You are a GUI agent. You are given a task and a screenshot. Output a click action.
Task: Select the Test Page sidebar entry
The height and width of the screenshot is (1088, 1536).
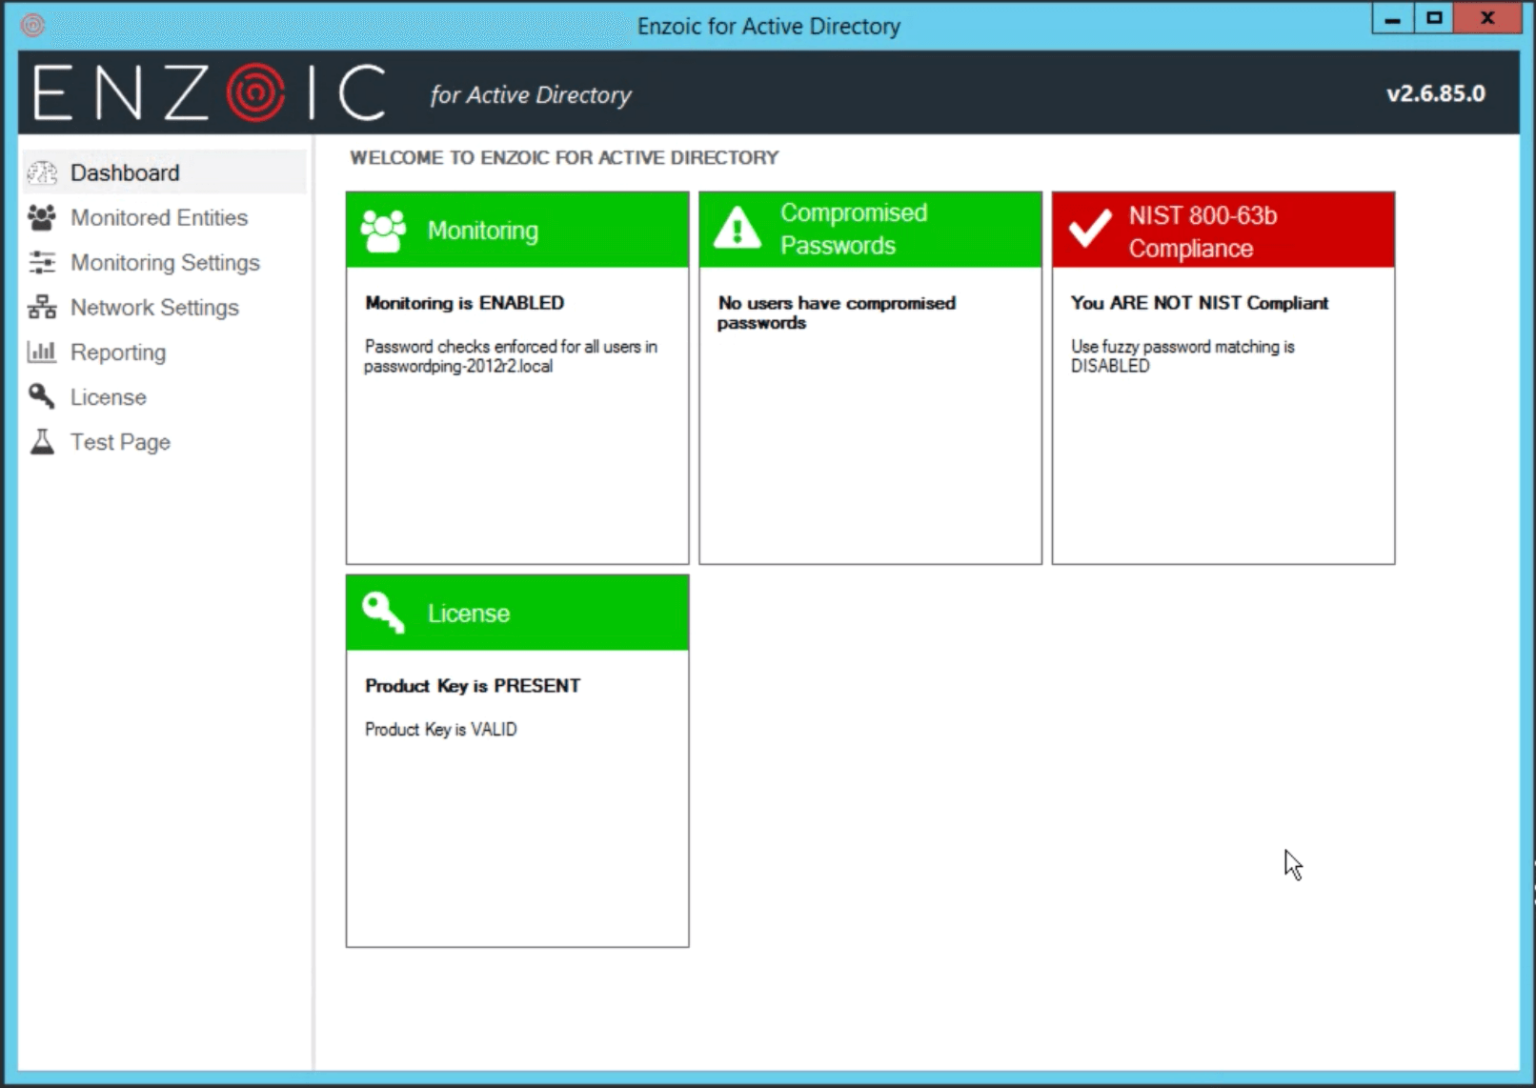119,441
